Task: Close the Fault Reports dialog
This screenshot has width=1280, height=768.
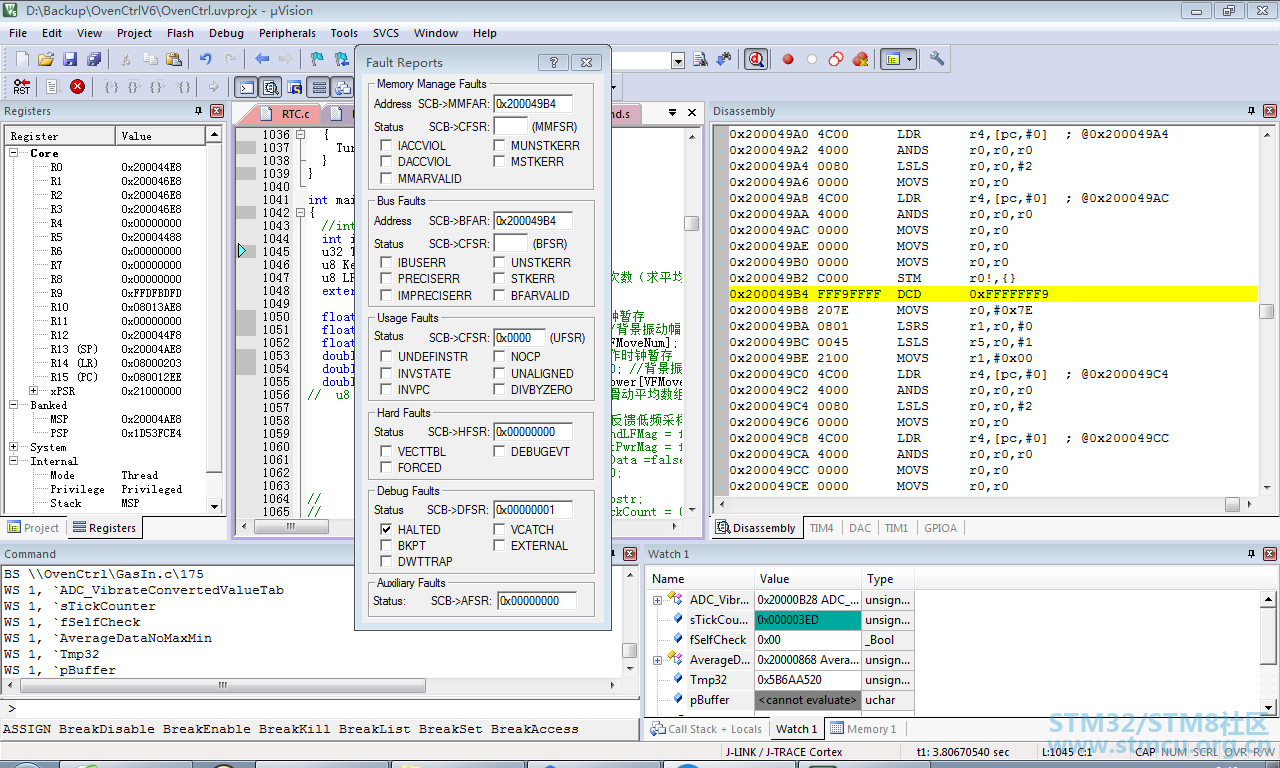Action: click(x=588, y=62)
